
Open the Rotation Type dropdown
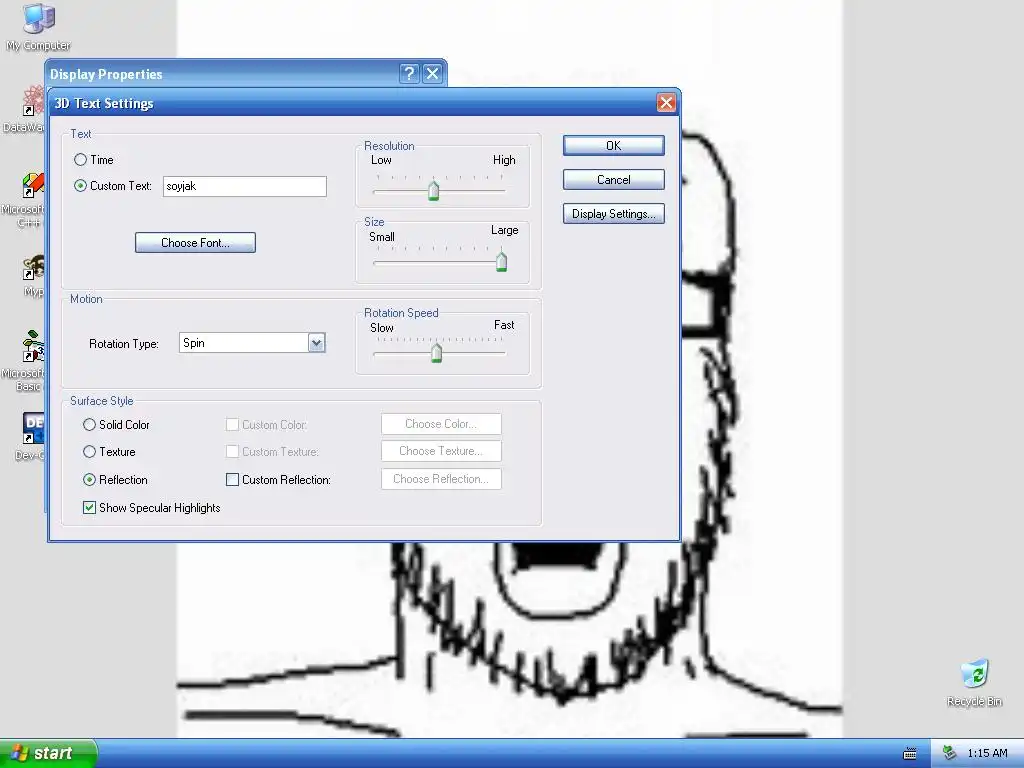click(316, 343)
